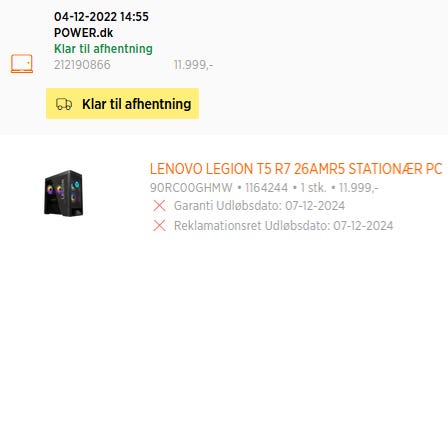
Task: Click the orange laptop order icon
Action: point(22,64)
